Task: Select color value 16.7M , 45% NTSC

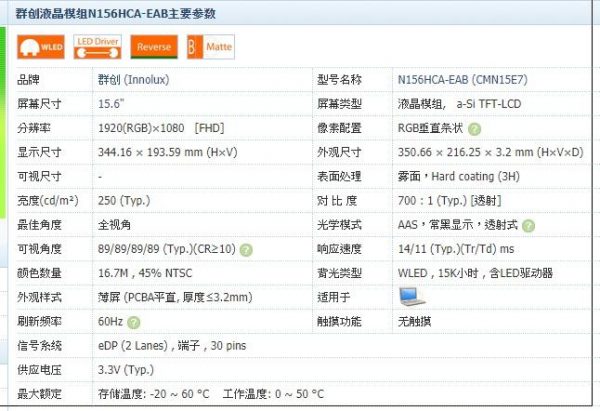Action: pos(145,273)
